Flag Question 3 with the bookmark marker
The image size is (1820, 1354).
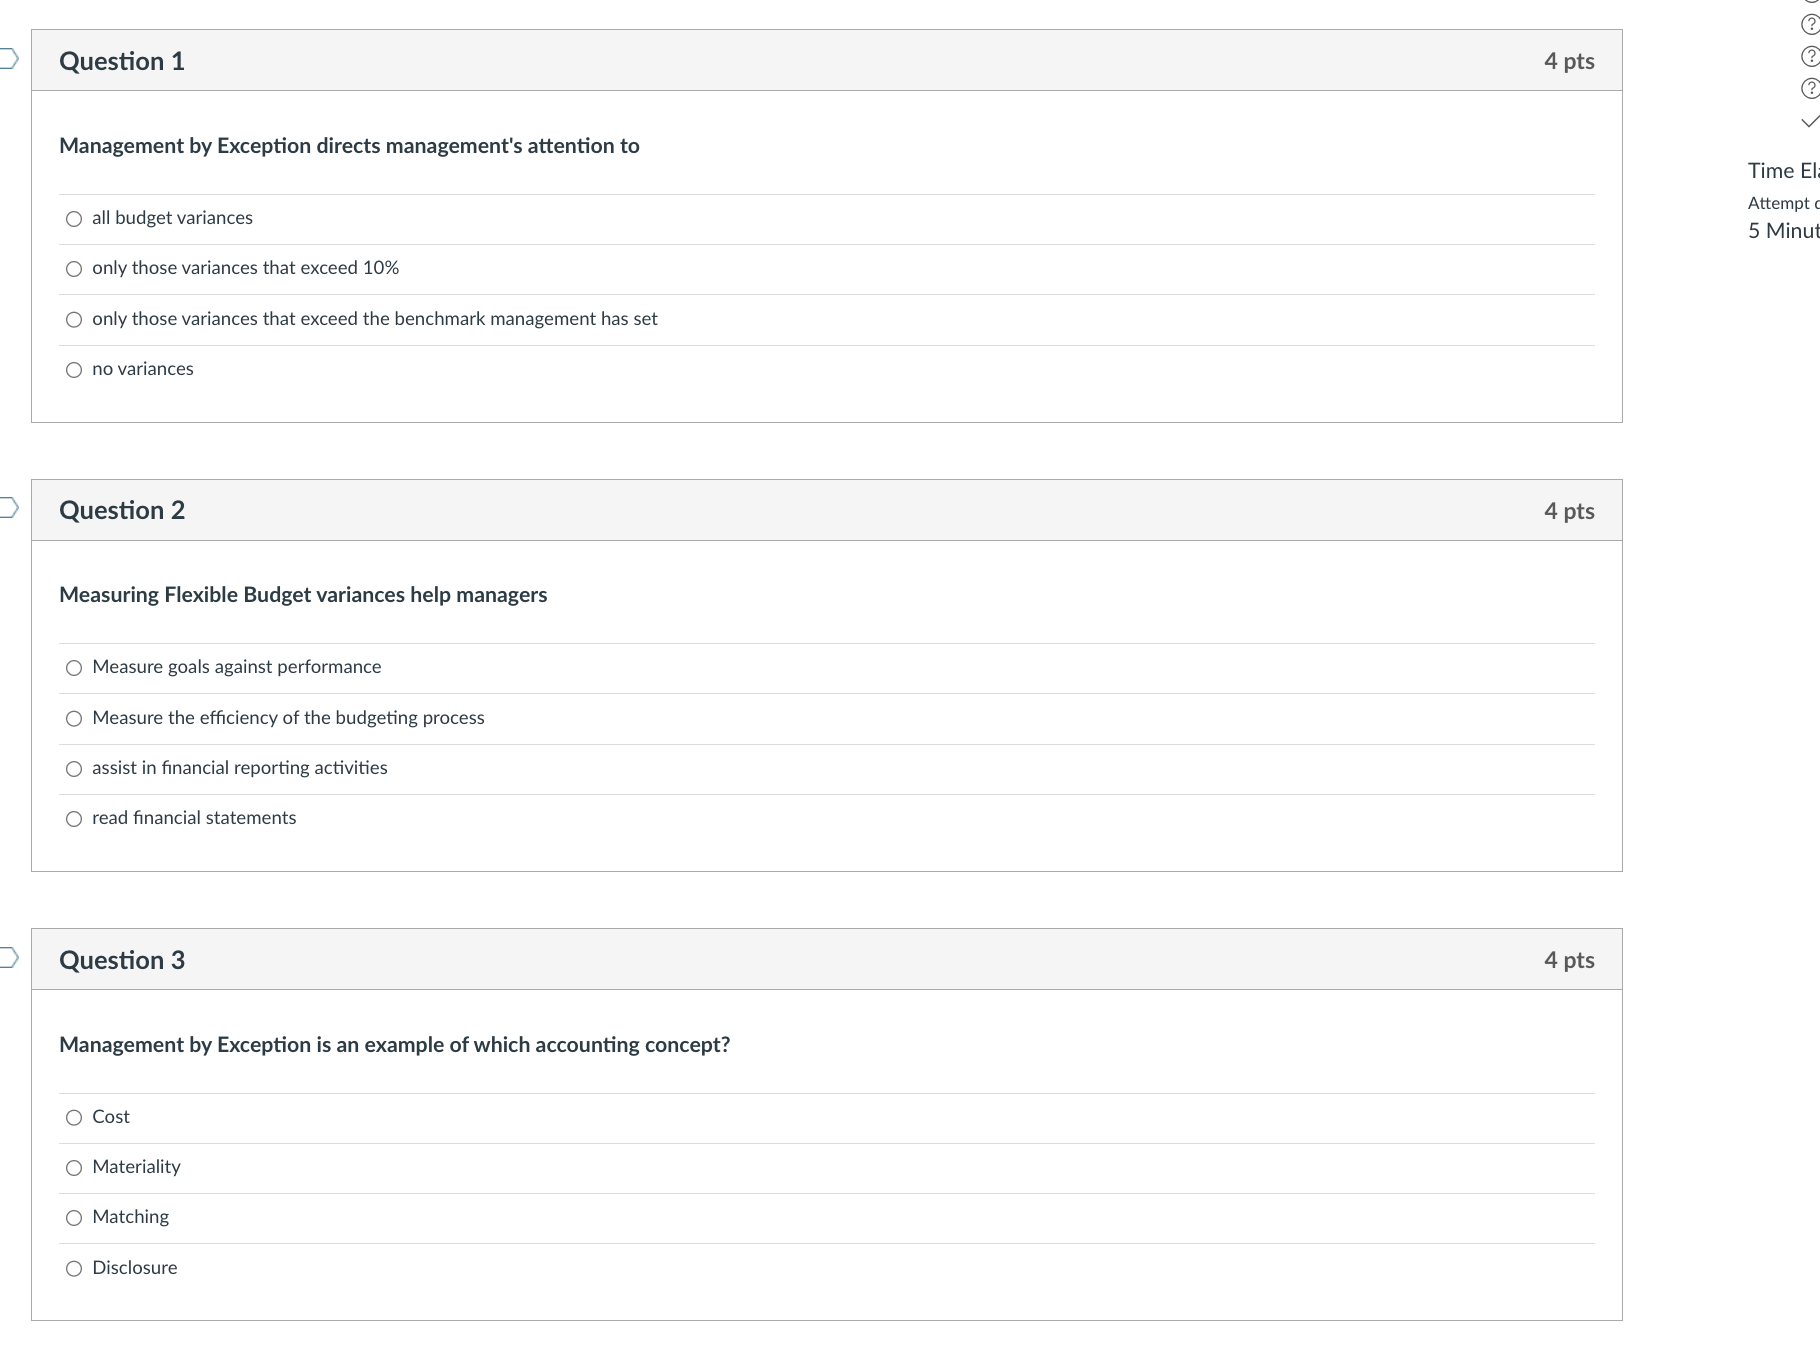tap(7, 958)
